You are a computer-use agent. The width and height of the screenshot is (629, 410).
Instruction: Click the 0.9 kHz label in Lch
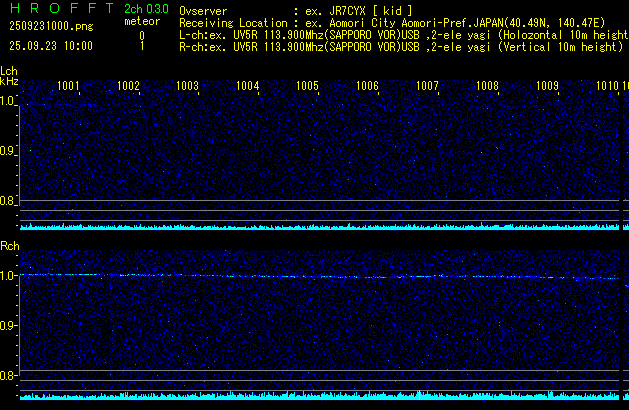pos(8,151)
